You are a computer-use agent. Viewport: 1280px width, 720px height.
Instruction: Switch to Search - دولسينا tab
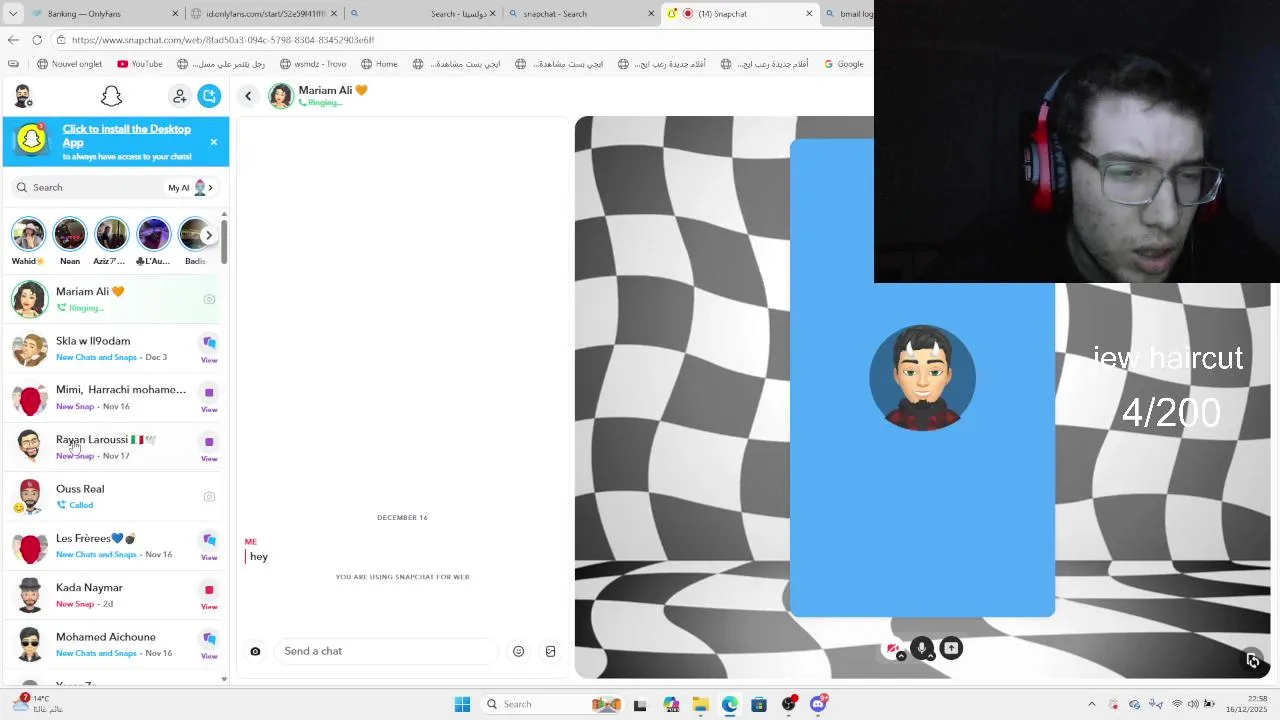coord(423,14)
